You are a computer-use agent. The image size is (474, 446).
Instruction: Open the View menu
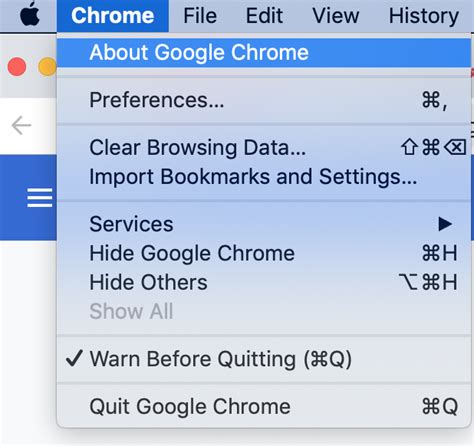pos(336,16)
